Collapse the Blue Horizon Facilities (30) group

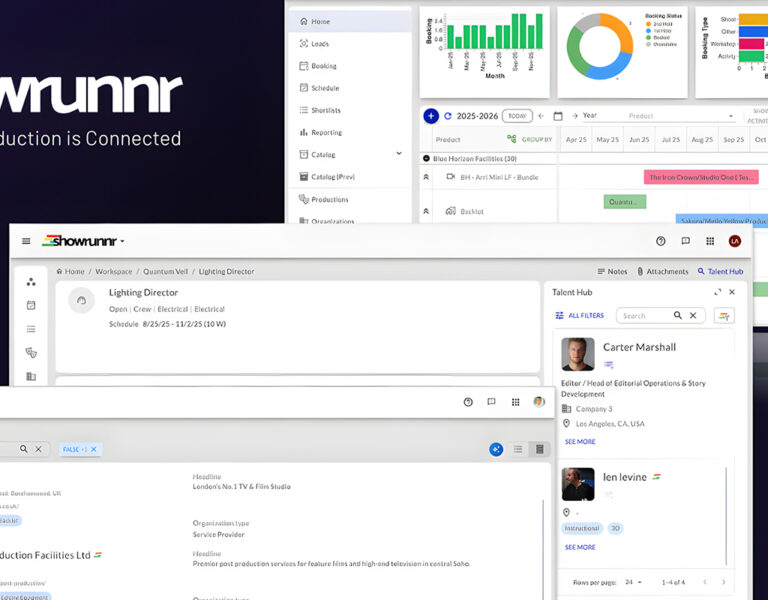pyautogui.click(x=426, y=159)
